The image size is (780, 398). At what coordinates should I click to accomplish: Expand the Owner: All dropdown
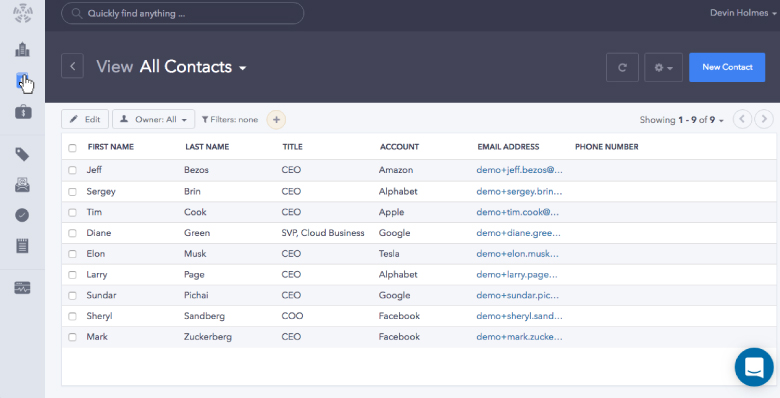coord(154,119)
